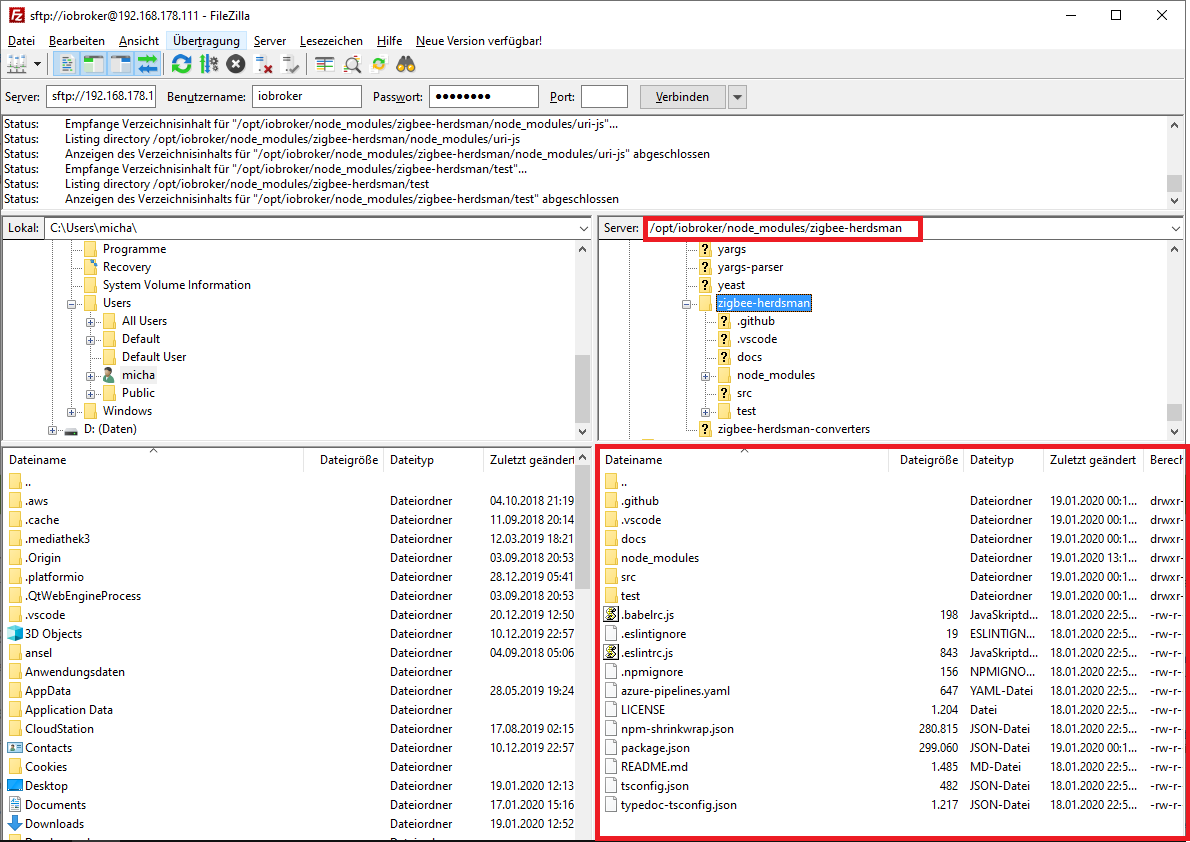Select local Desktop folder
1190x842 pixels.
(46, 786)
